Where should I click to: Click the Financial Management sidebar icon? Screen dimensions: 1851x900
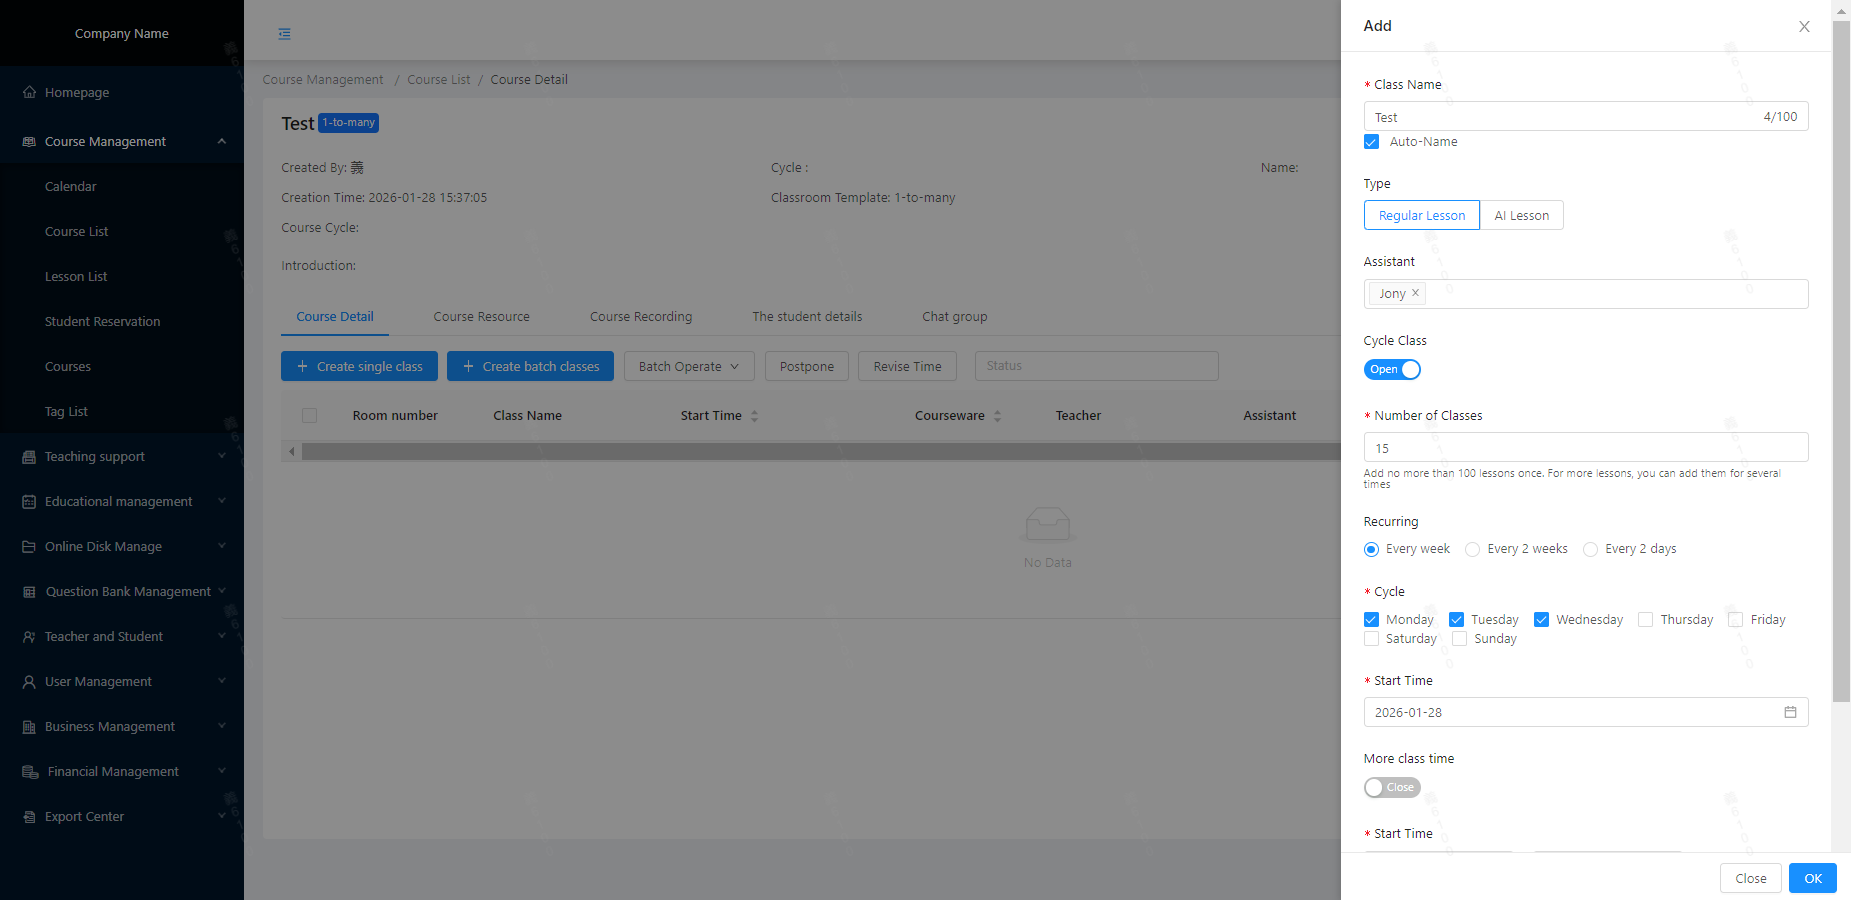click(29, 772)
